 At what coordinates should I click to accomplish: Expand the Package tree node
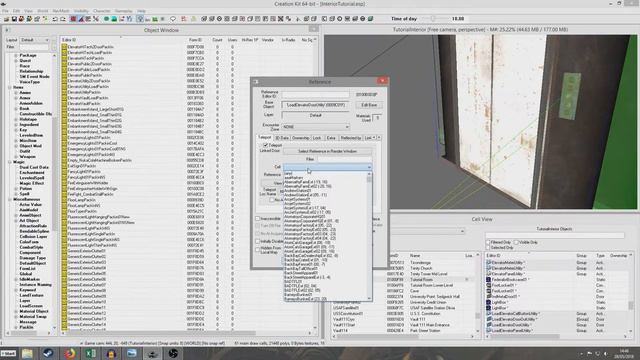click(16, 55)
